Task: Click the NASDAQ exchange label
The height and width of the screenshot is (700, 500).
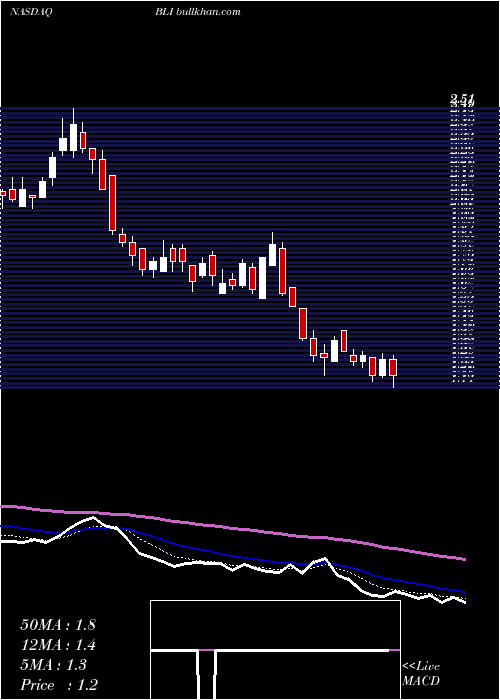Action: (31, 12)
